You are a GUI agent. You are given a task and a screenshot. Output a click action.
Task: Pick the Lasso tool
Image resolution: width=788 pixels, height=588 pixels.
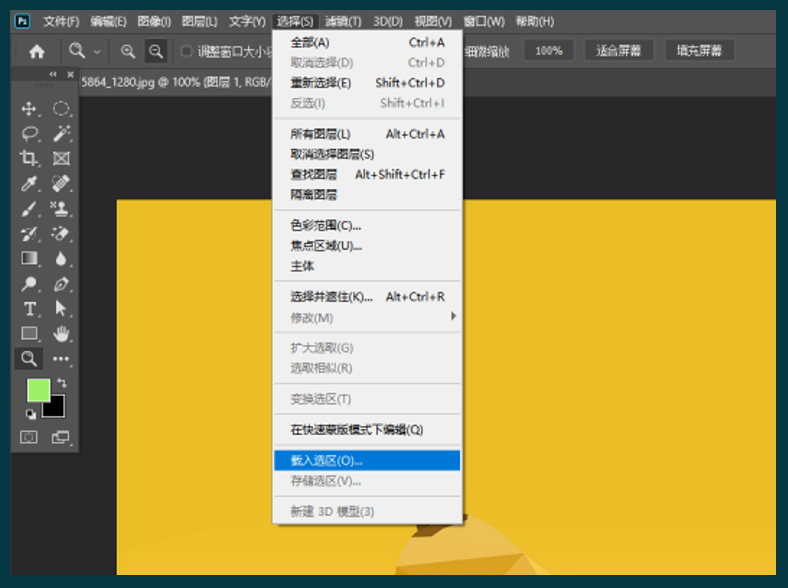click(29, 133)
